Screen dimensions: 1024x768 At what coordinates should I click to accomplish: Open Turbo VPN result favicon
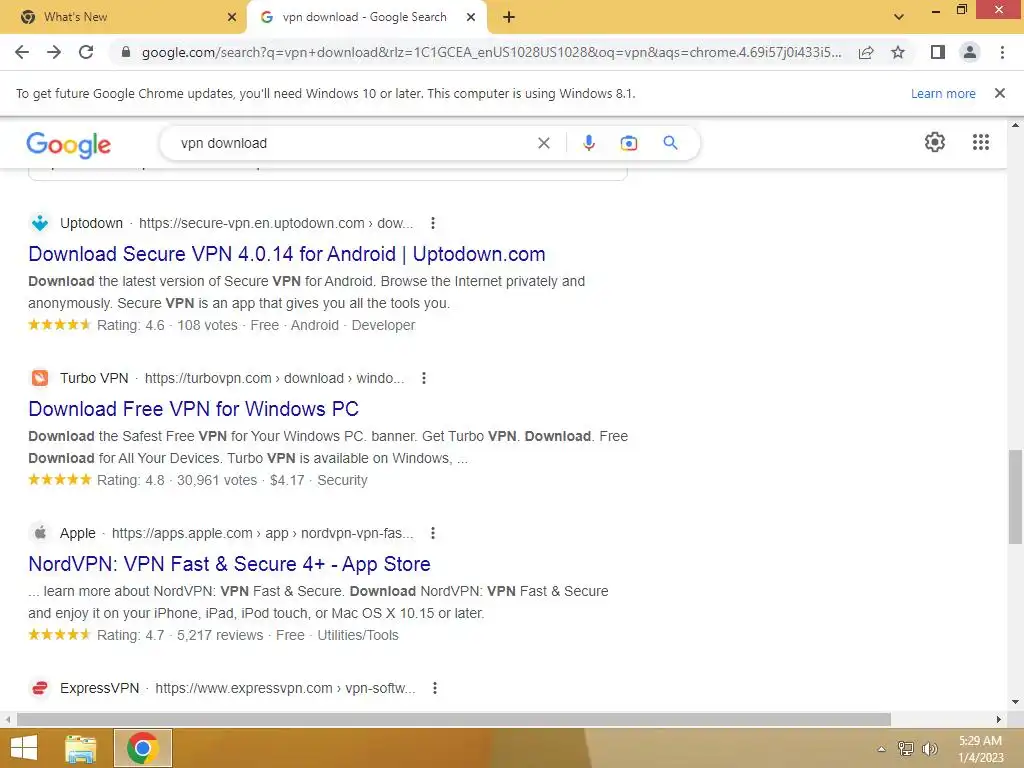pyautogui.click(x=40, y=378)
